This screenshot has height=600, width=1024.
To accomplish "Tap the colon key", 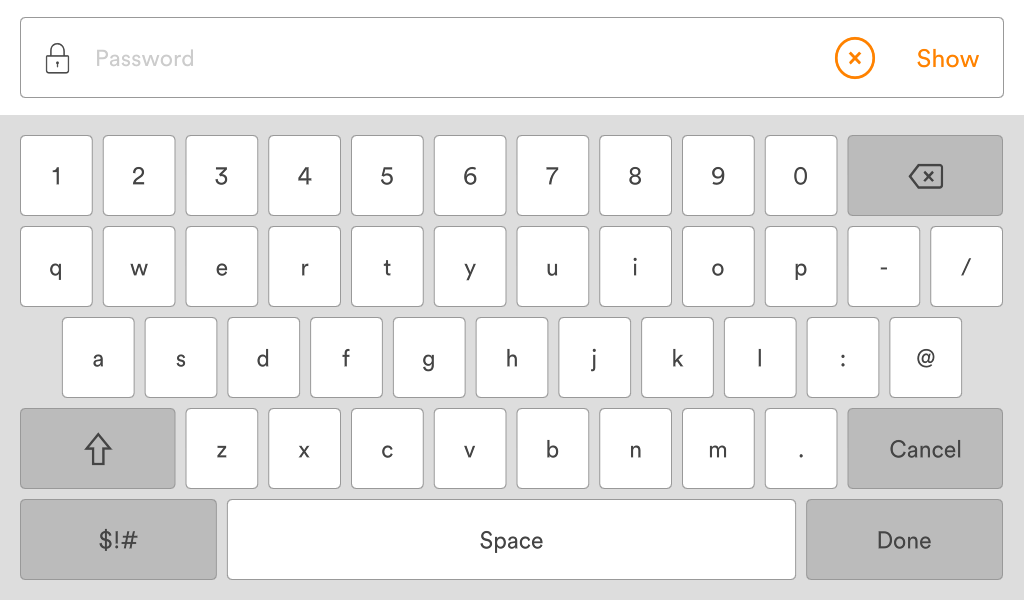I will click(843, 358).
